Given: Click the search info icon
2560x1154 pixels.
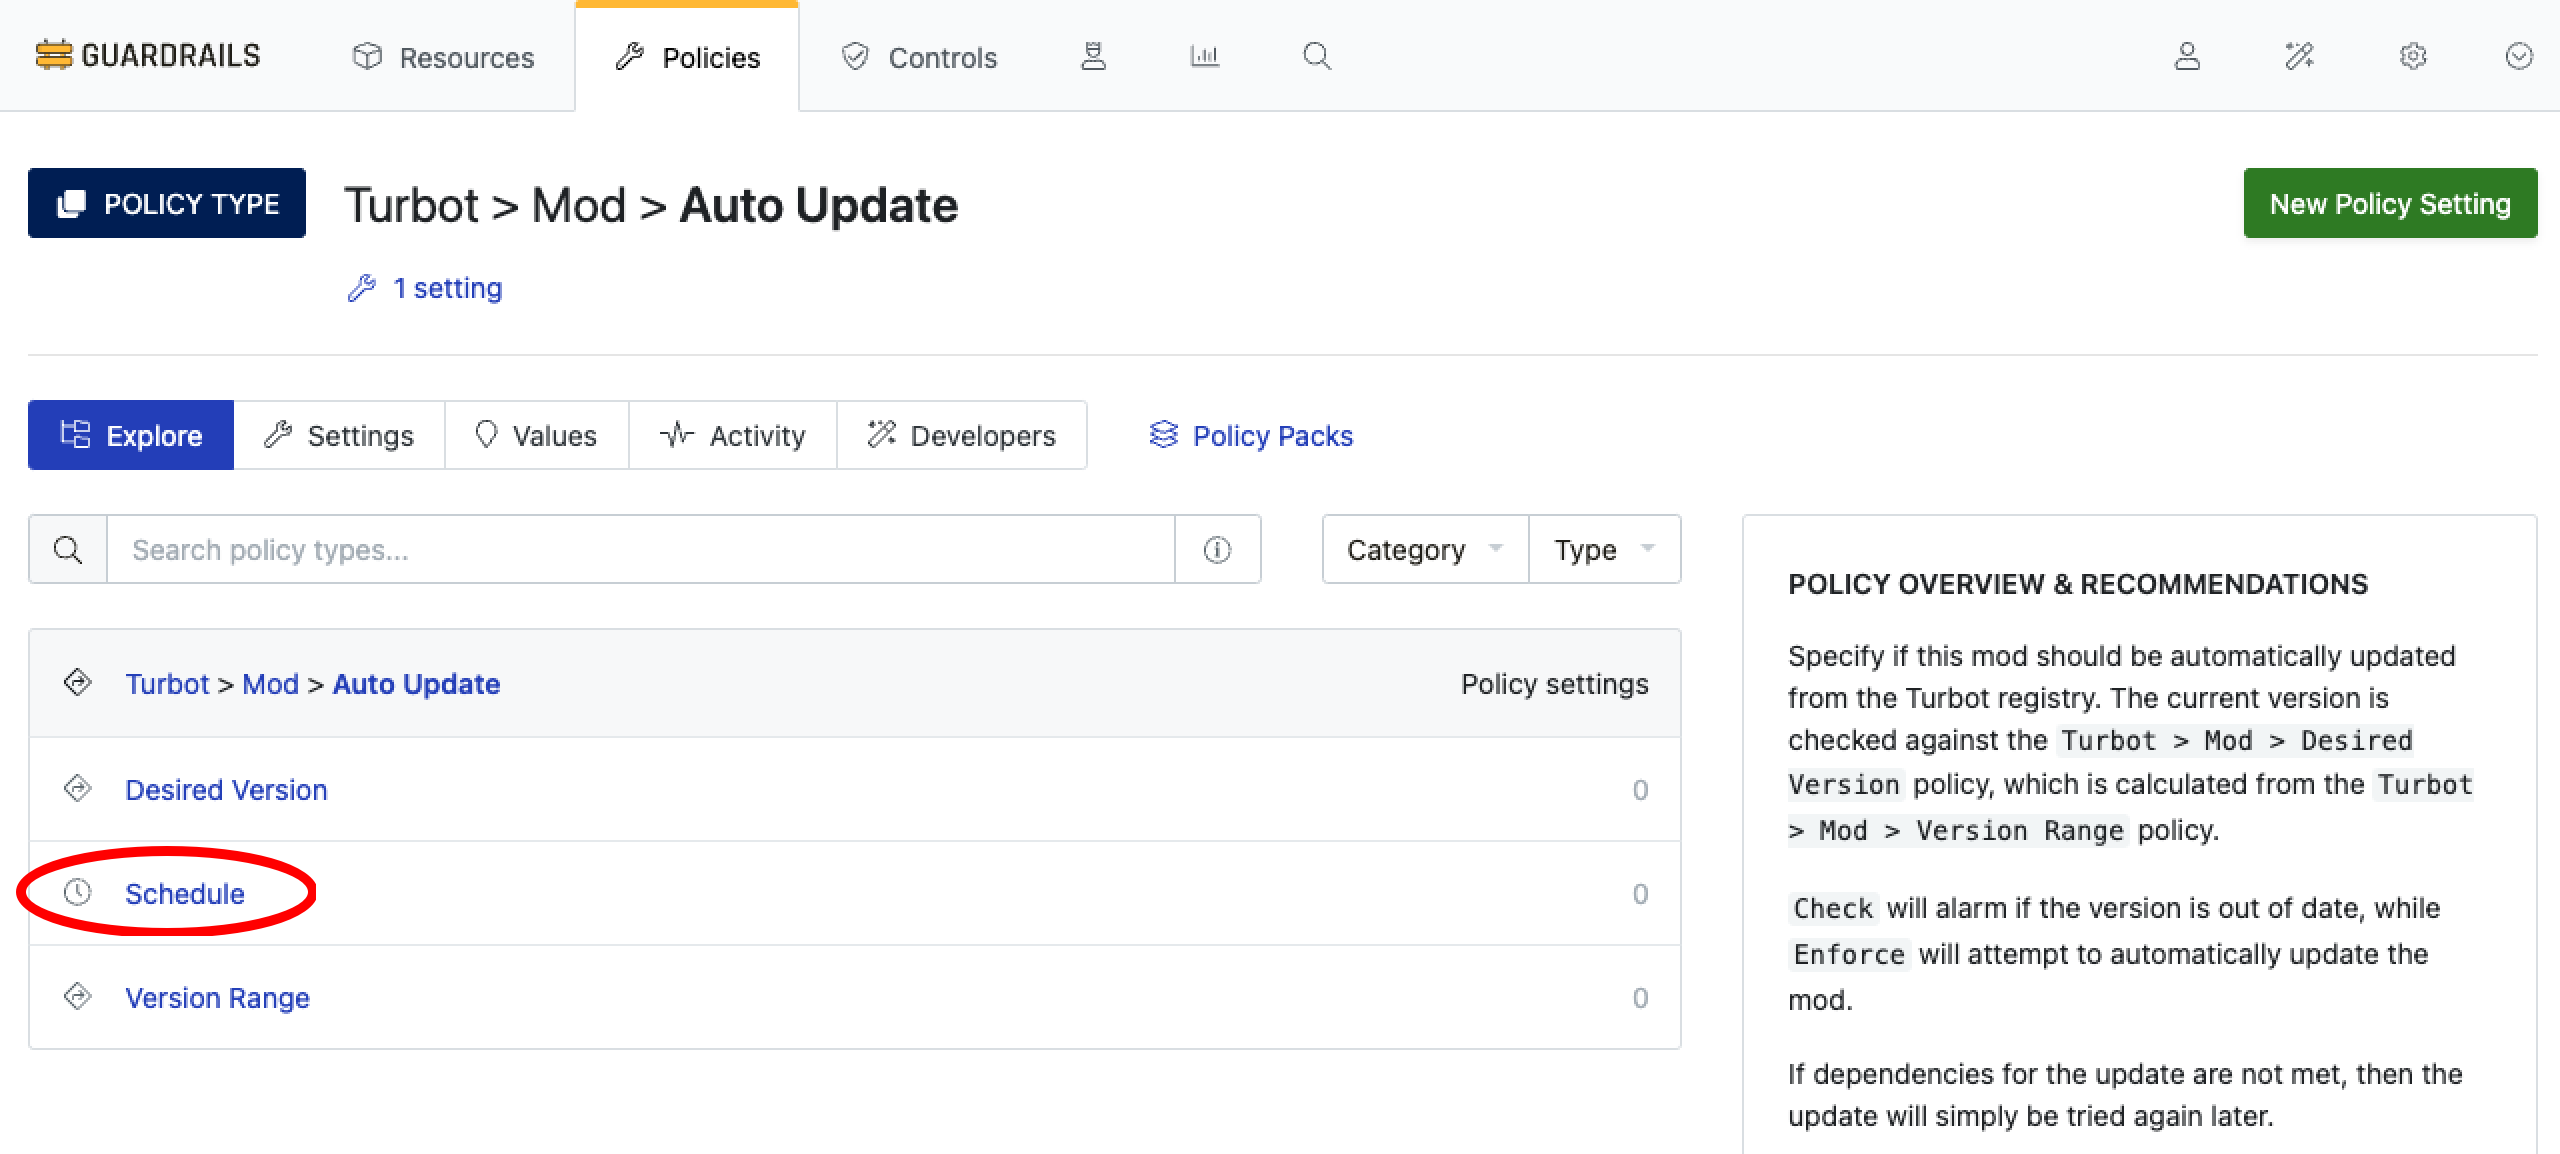Looking at the screenshot, I should click(1217, 550).
